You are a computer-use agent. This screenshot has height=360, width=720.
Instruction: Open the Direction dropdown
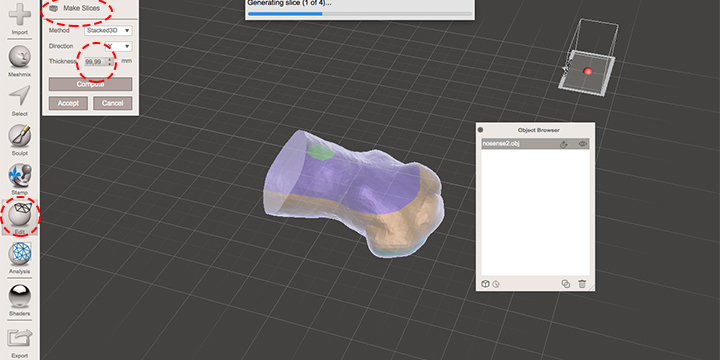pos(118,46)
